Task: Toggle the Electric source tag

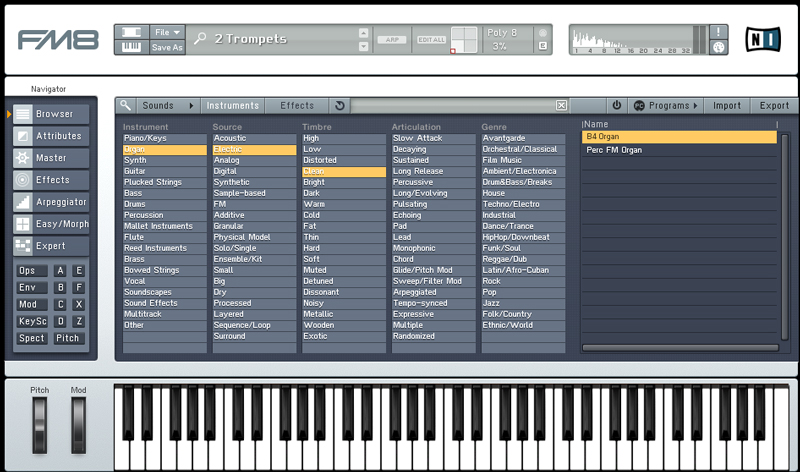Action: tap(254, 150)
